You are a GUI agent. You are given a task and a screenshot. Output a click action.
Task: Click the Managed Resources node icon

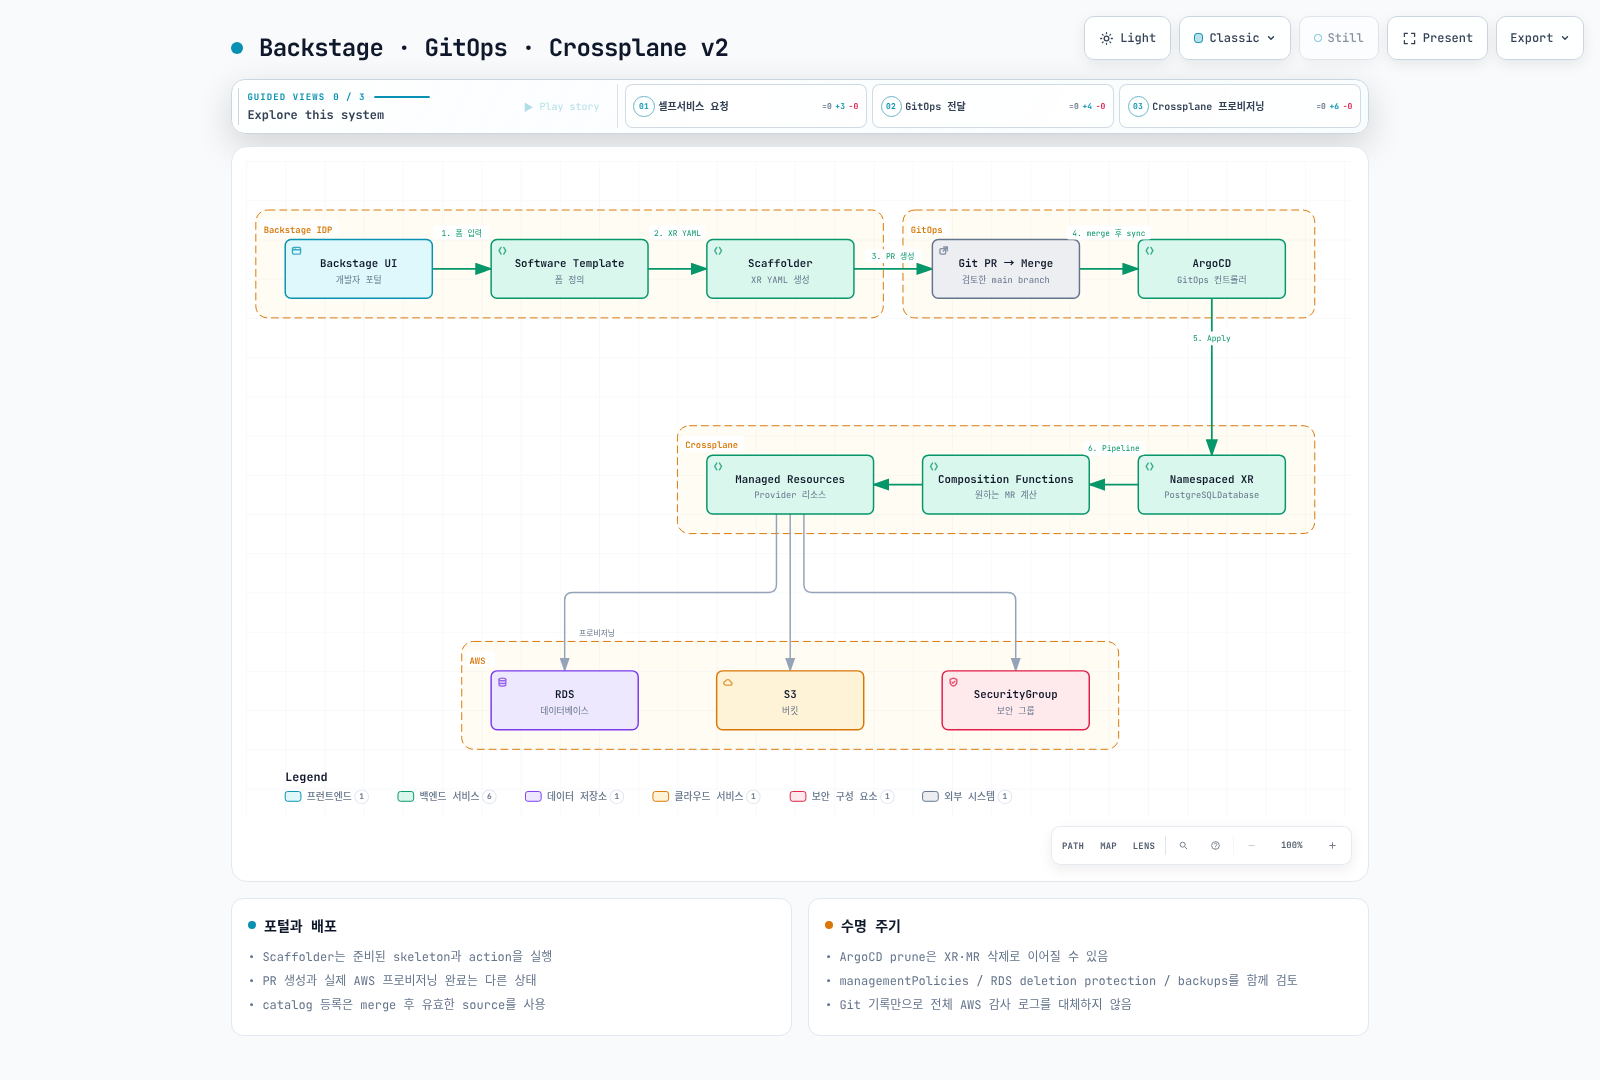[x=718, y=466]
